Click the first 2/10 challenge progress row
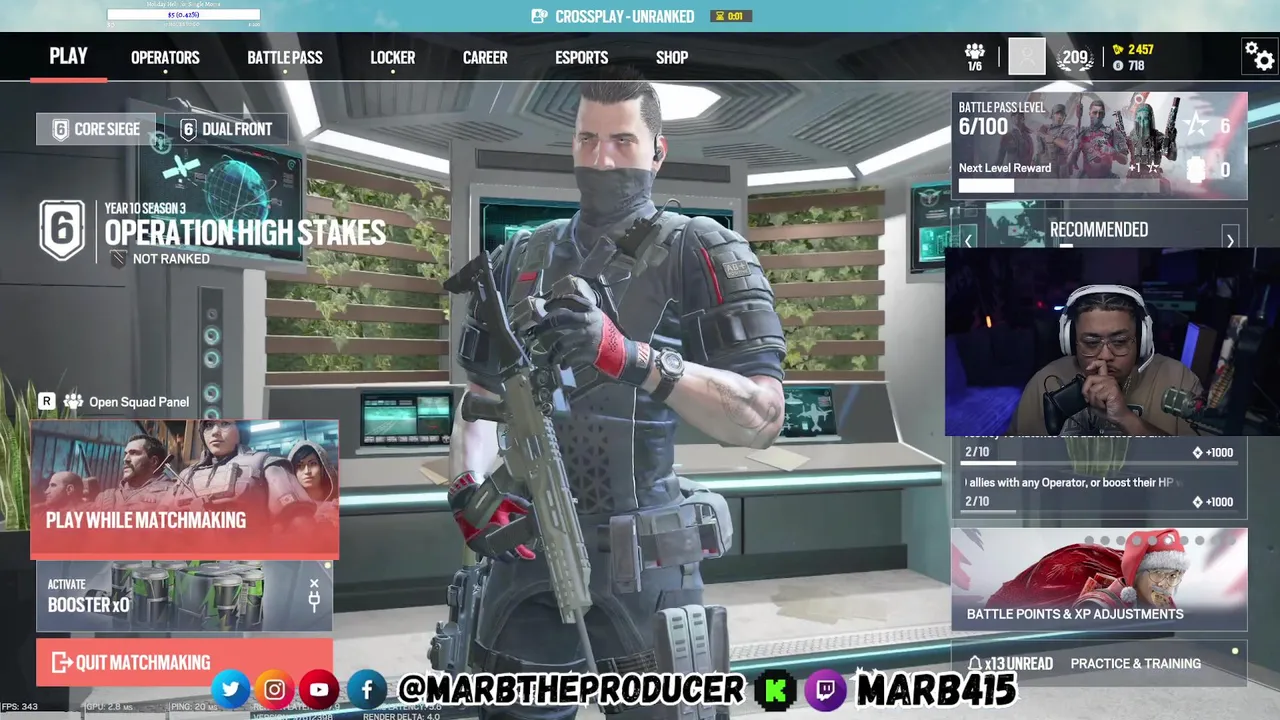The height and width of the screenshot is (720, 1280). [1099, 455]
